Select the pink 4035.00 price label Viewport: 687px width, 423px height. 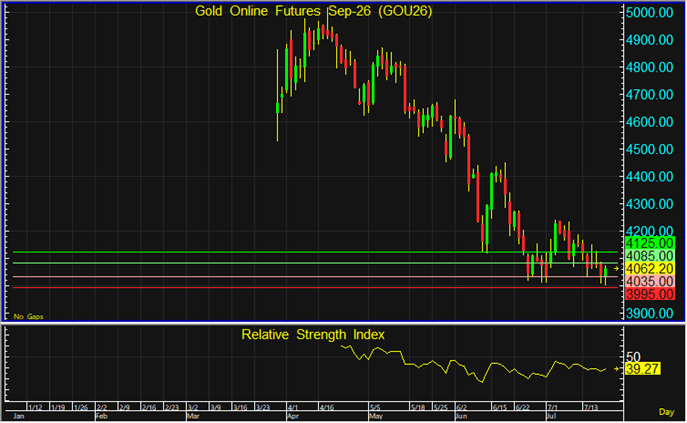pyautogui.click(x=649, y=281)
